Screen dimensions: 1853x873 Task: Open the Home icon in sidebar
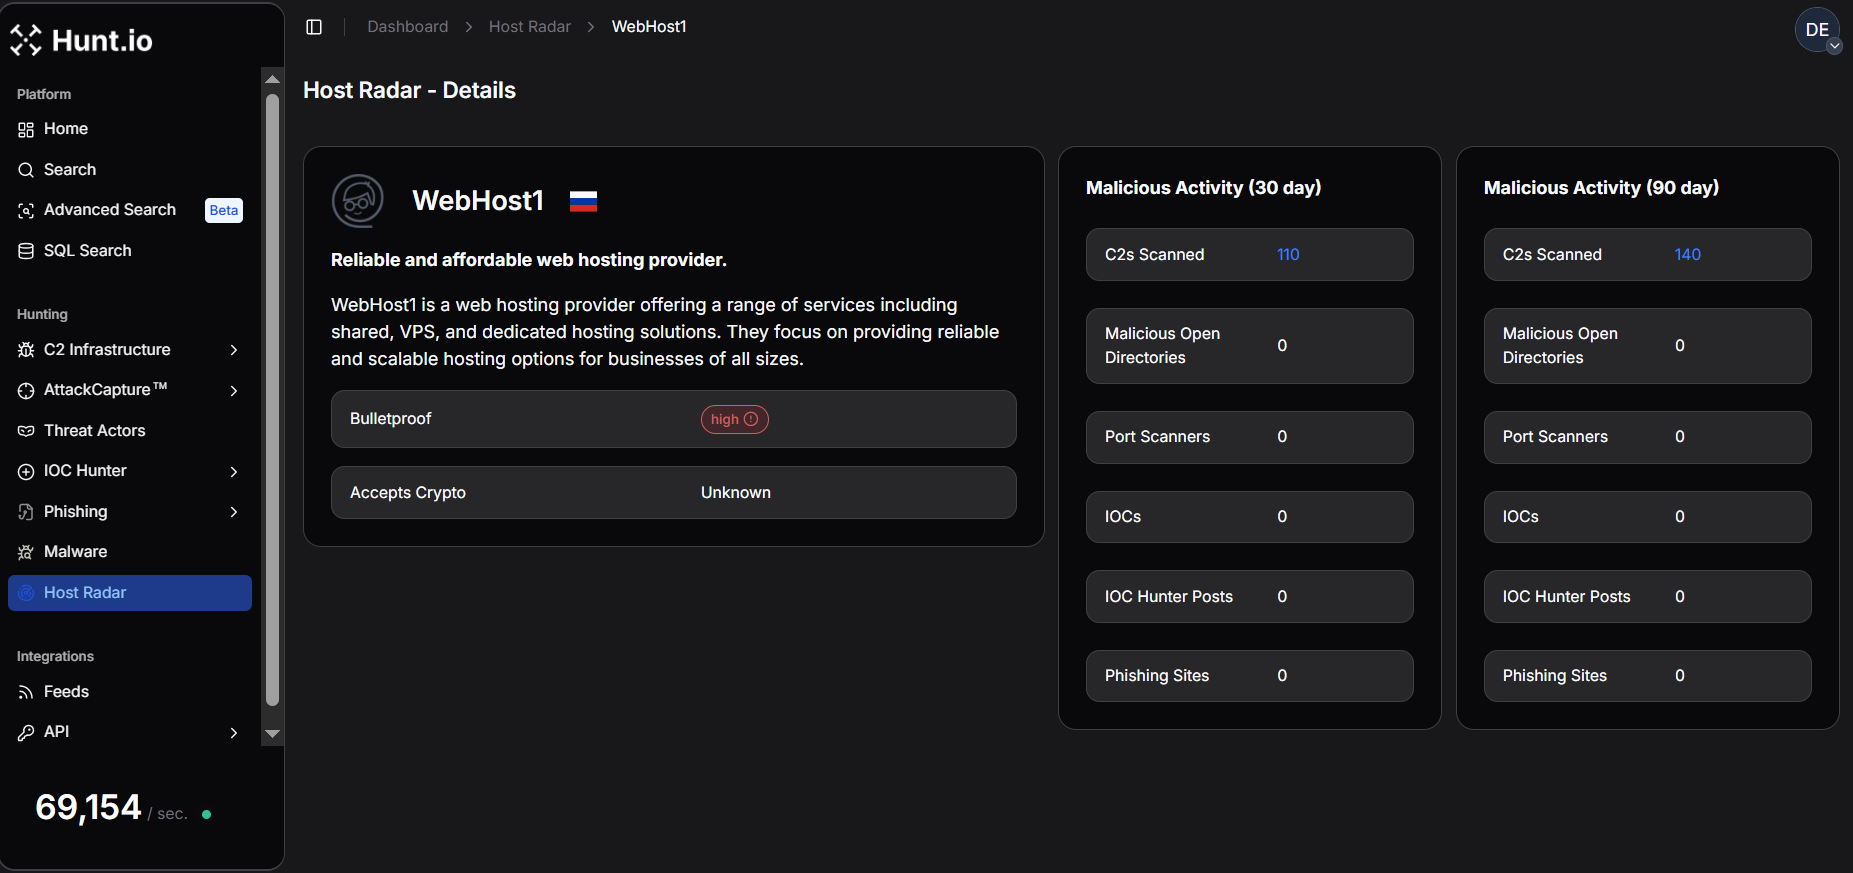[26, 130]
